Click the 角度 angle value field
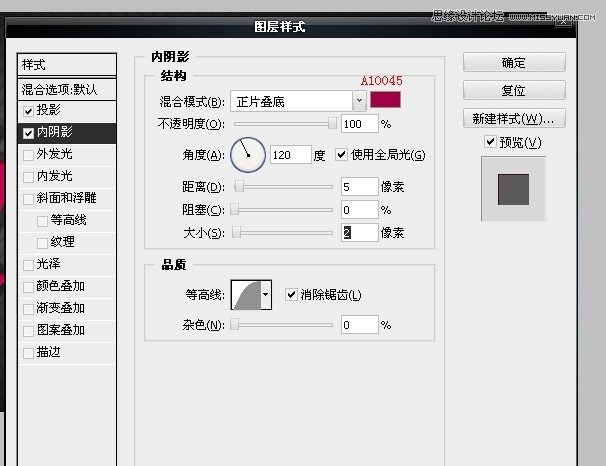This screenshot has height=466, width=606. pyautogui.click(x=290, y=155)
